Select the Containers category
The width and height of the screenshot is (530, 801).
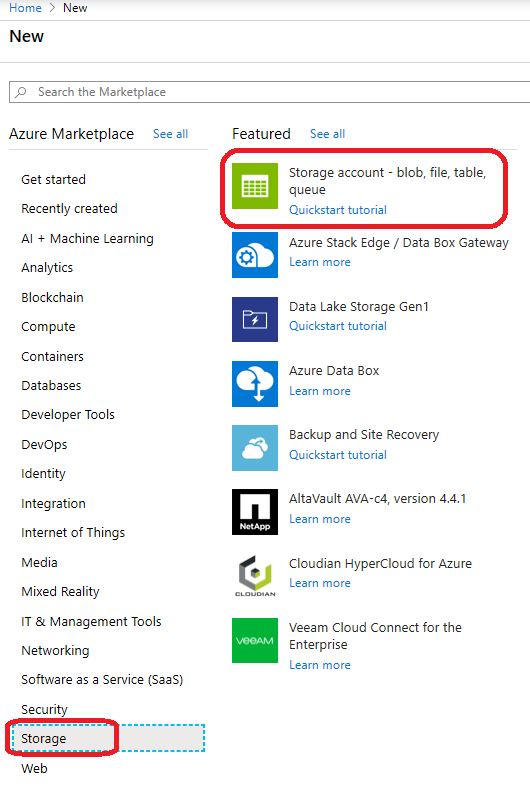point(52,357)
